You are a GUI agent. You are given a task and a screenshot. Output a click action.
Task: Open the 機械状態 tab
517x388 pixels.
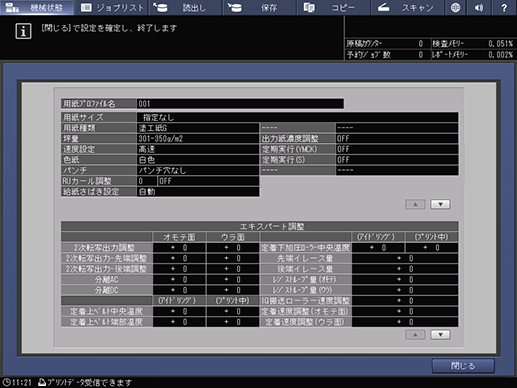pyautogui.click(x=37, y=7)
